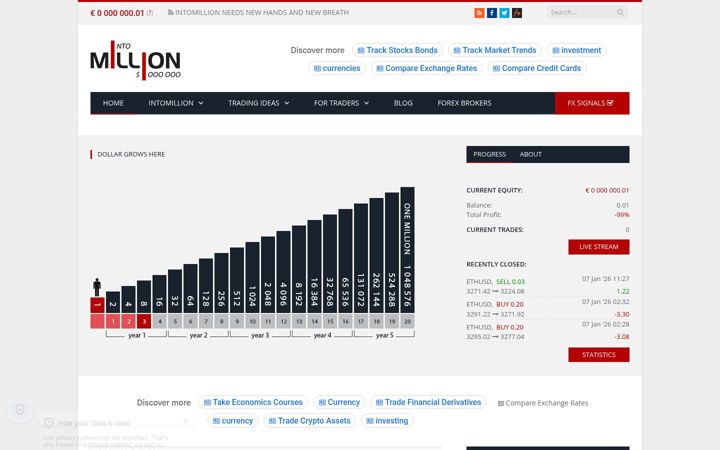Click the red bar labeled 1
Viewport: 720px width, 450px height.
[97, 305]
